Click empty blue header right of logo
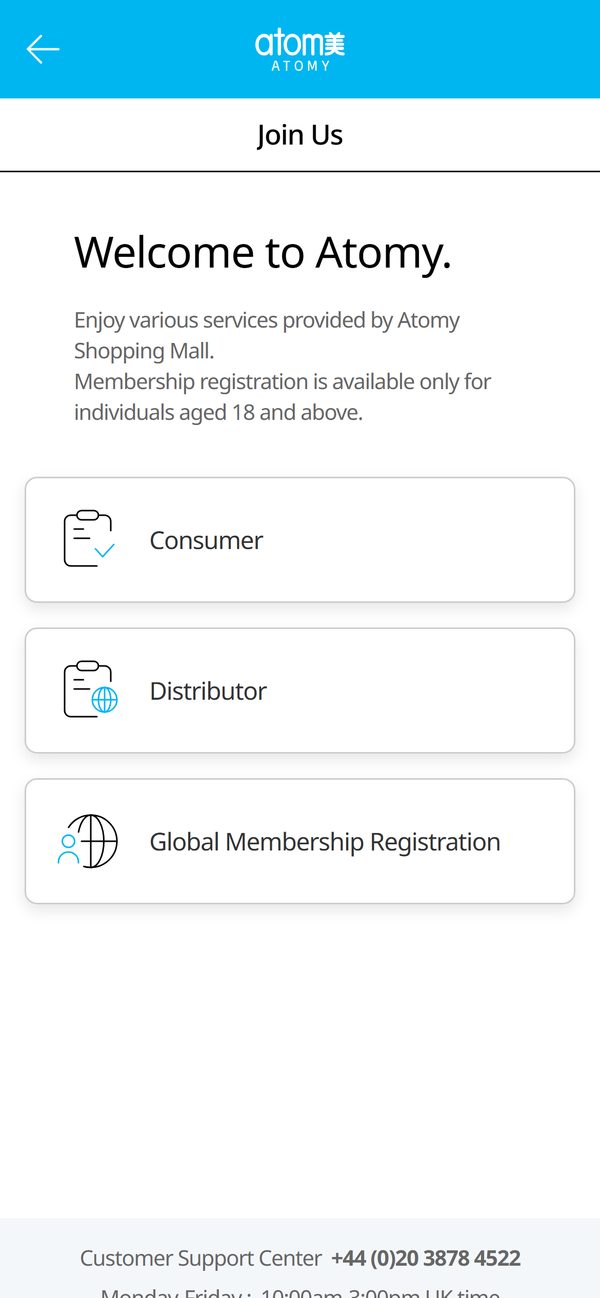600x1298 pixels. tap(470, 49)
